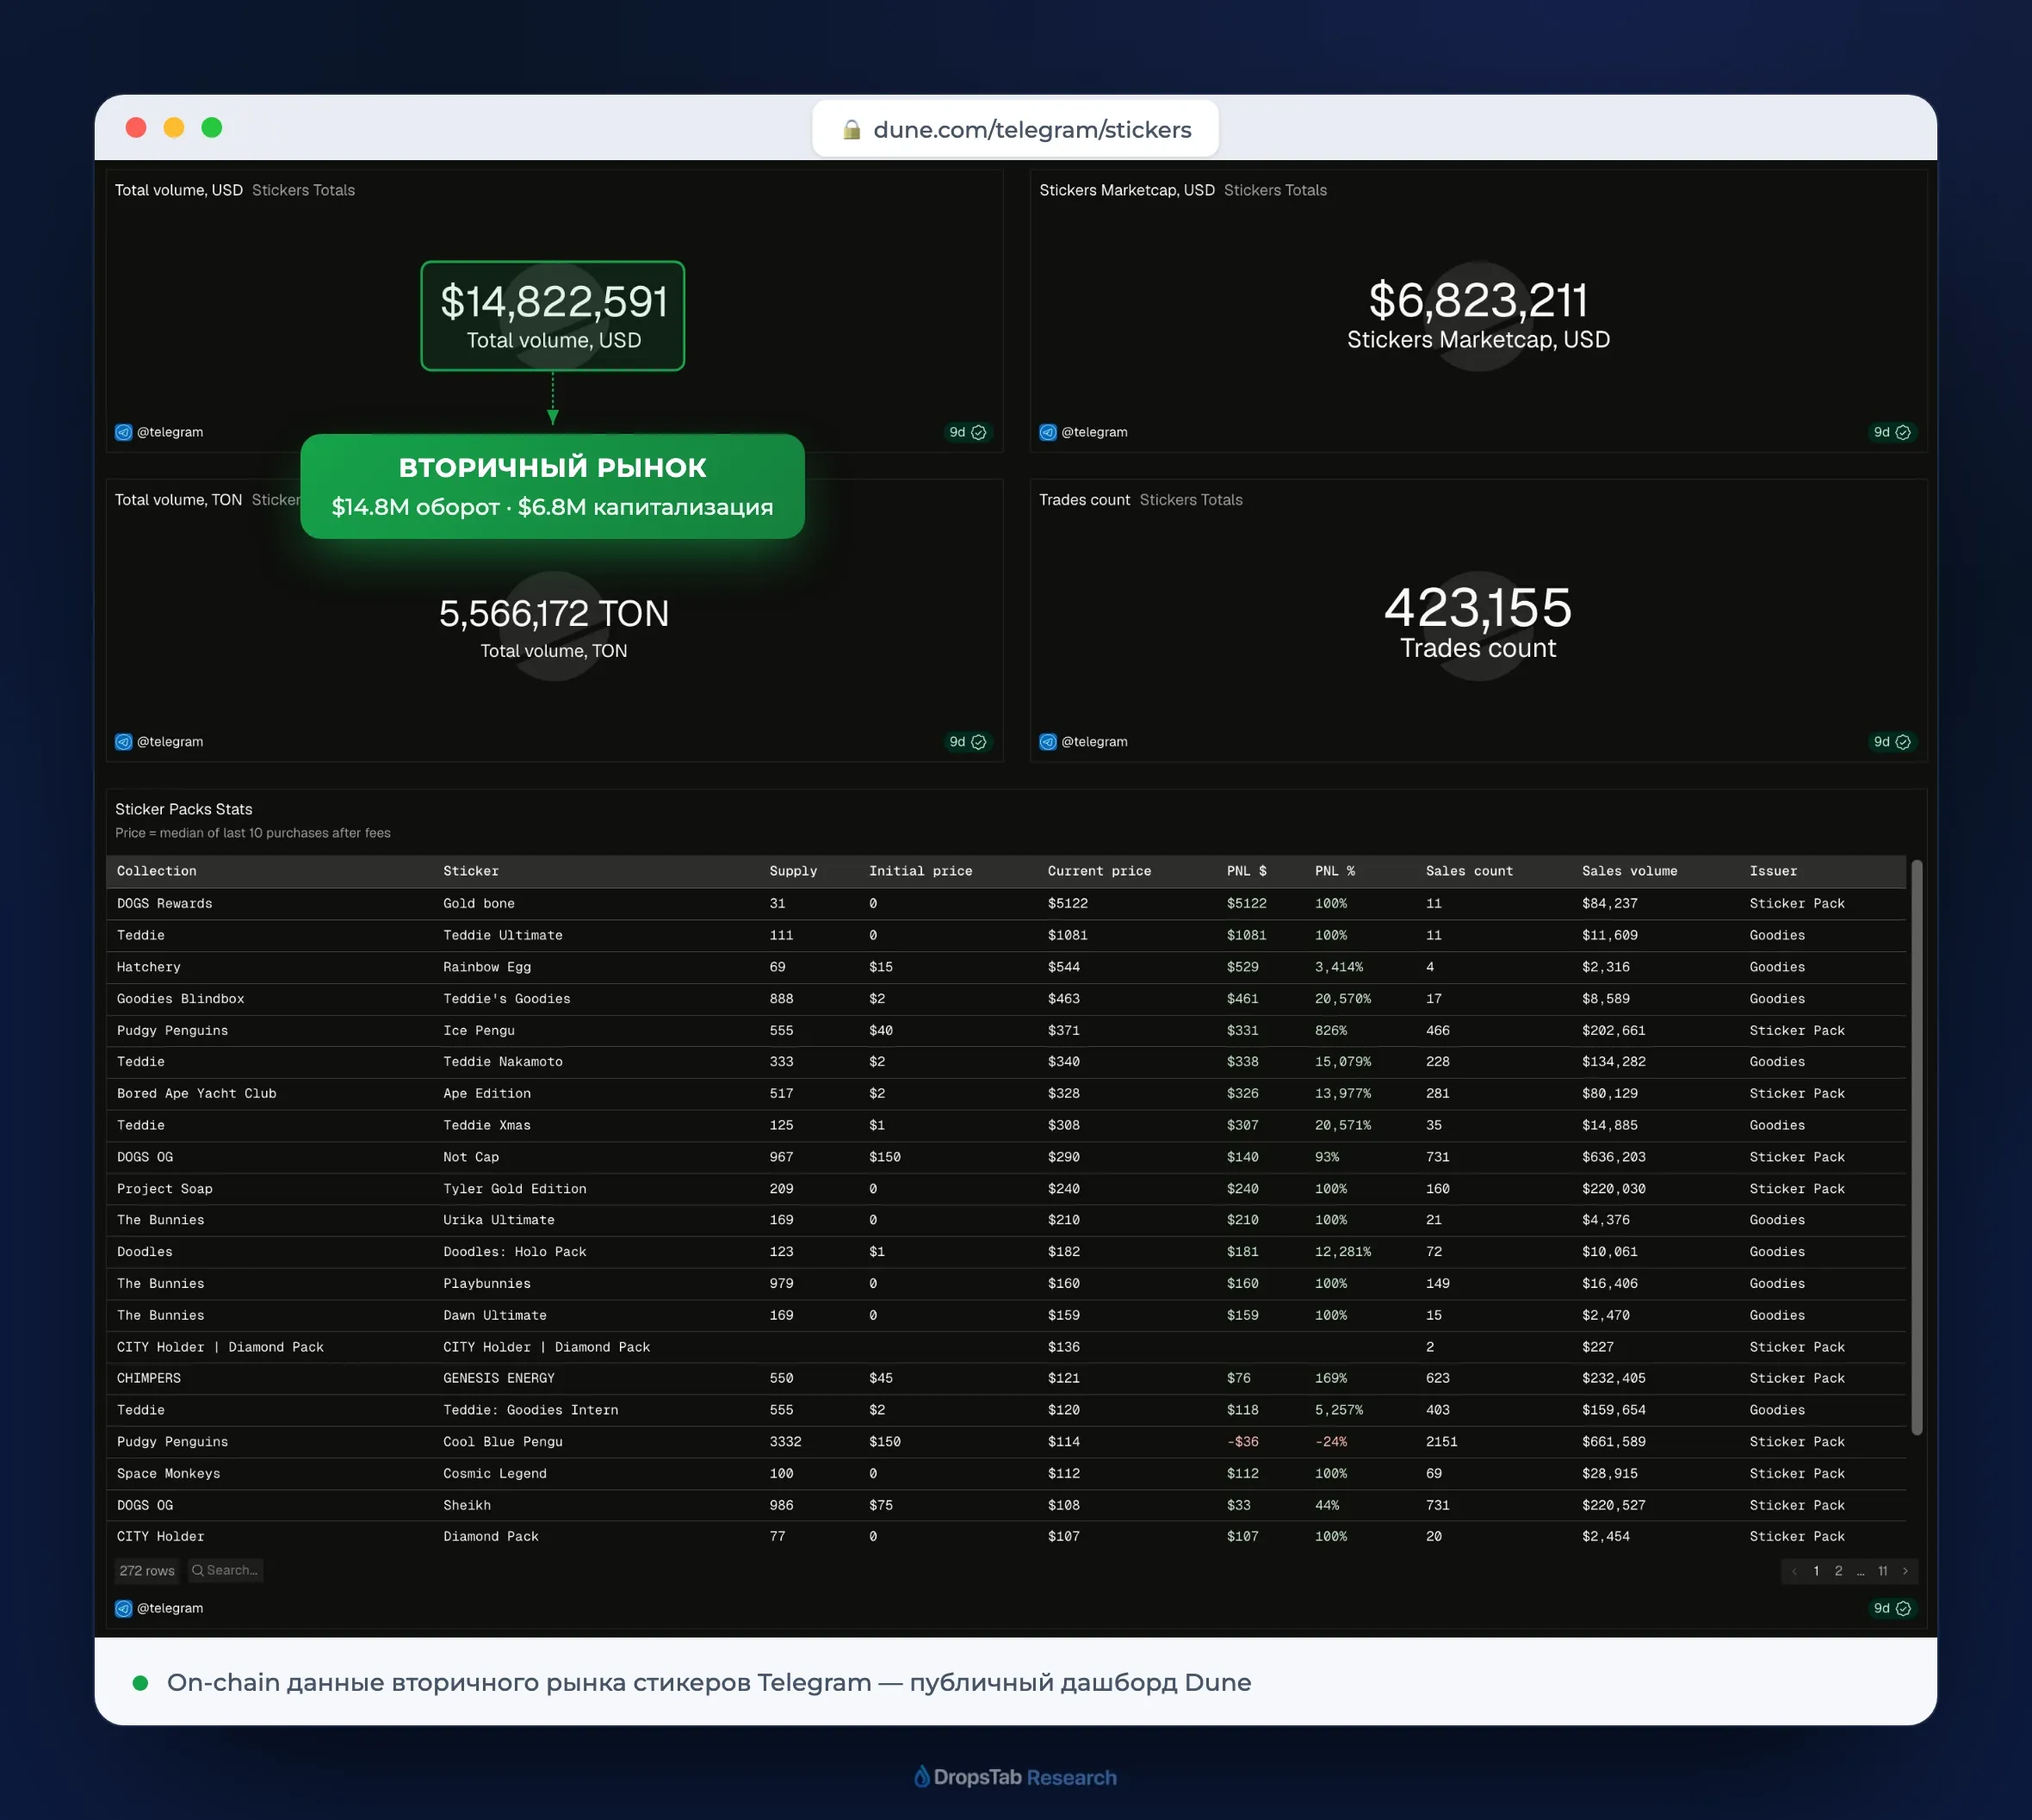Screen dimensions: 2032x1820
Task: Jump to page 11 of the table
Action: click(1882, 1571)
